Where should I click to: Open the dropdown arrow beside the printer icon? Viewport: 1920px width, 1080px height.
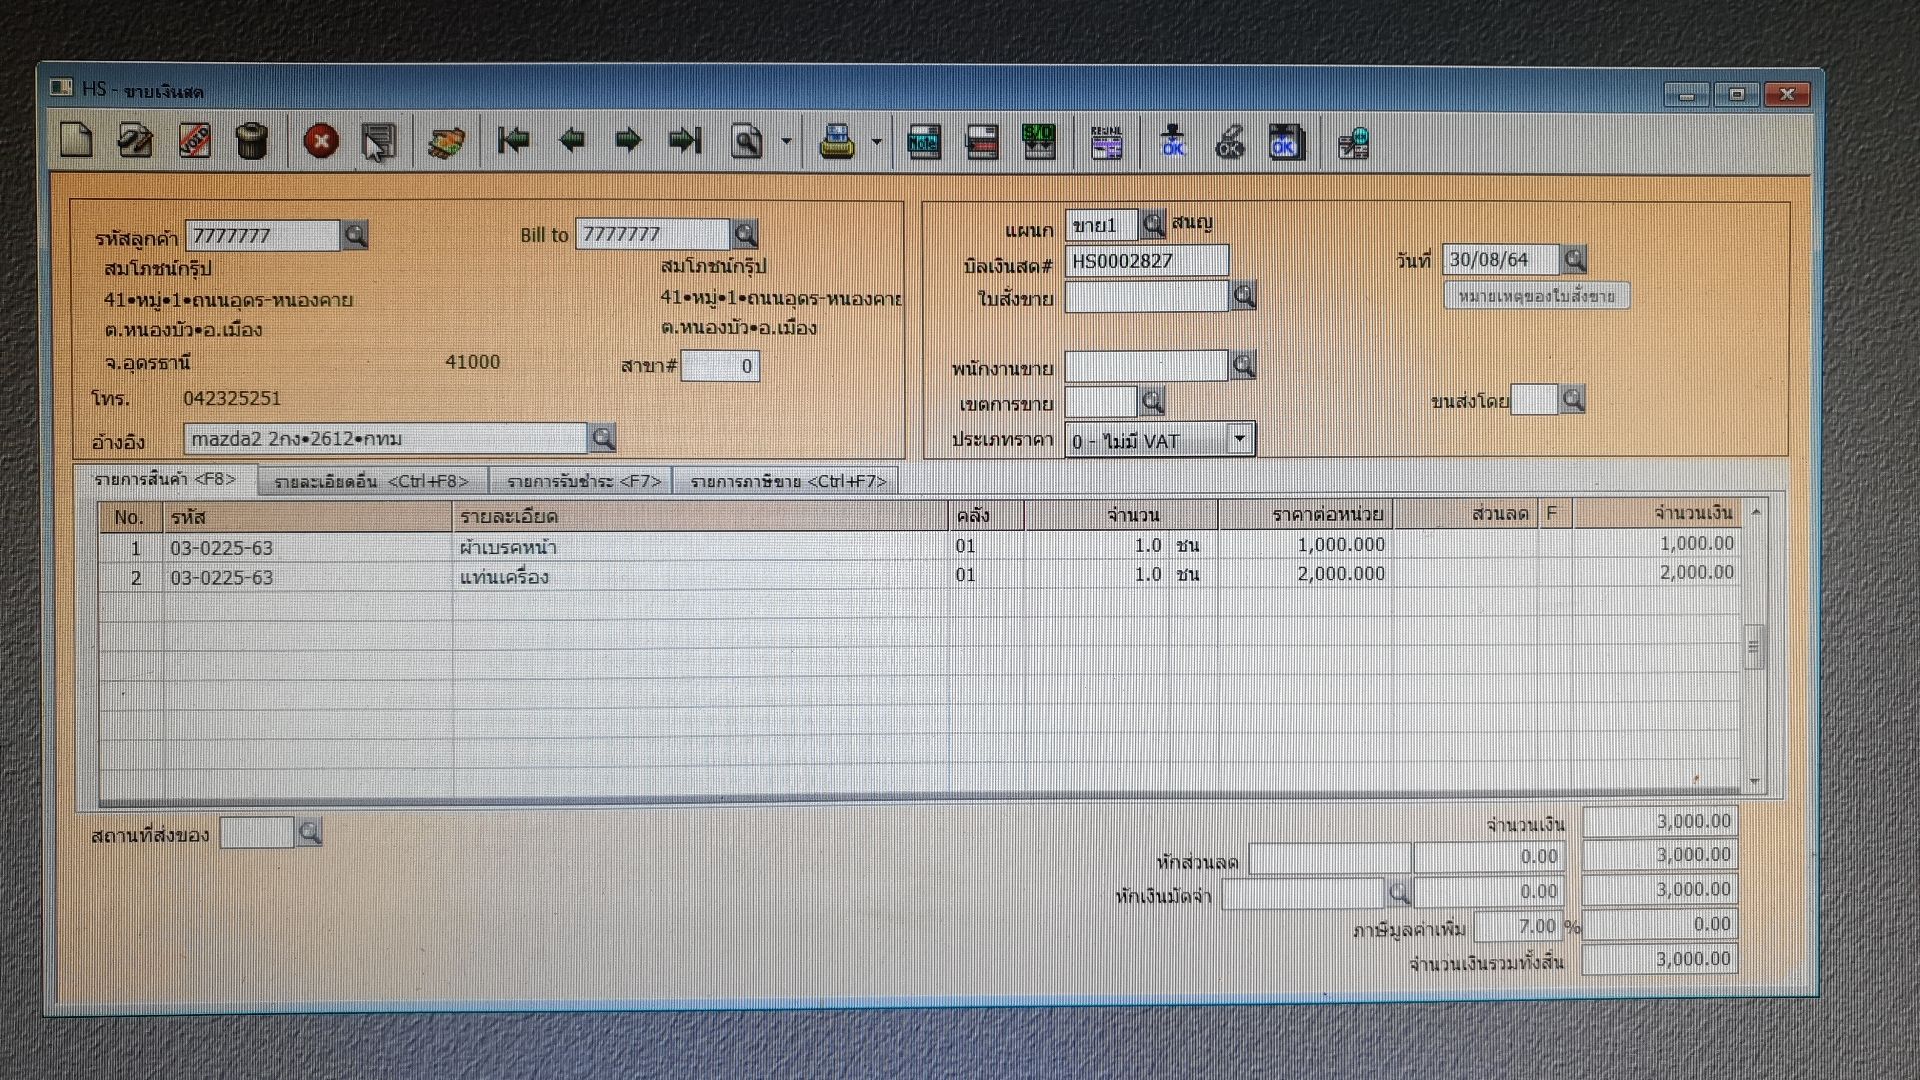pyautogui.click(x=876, y=142)
